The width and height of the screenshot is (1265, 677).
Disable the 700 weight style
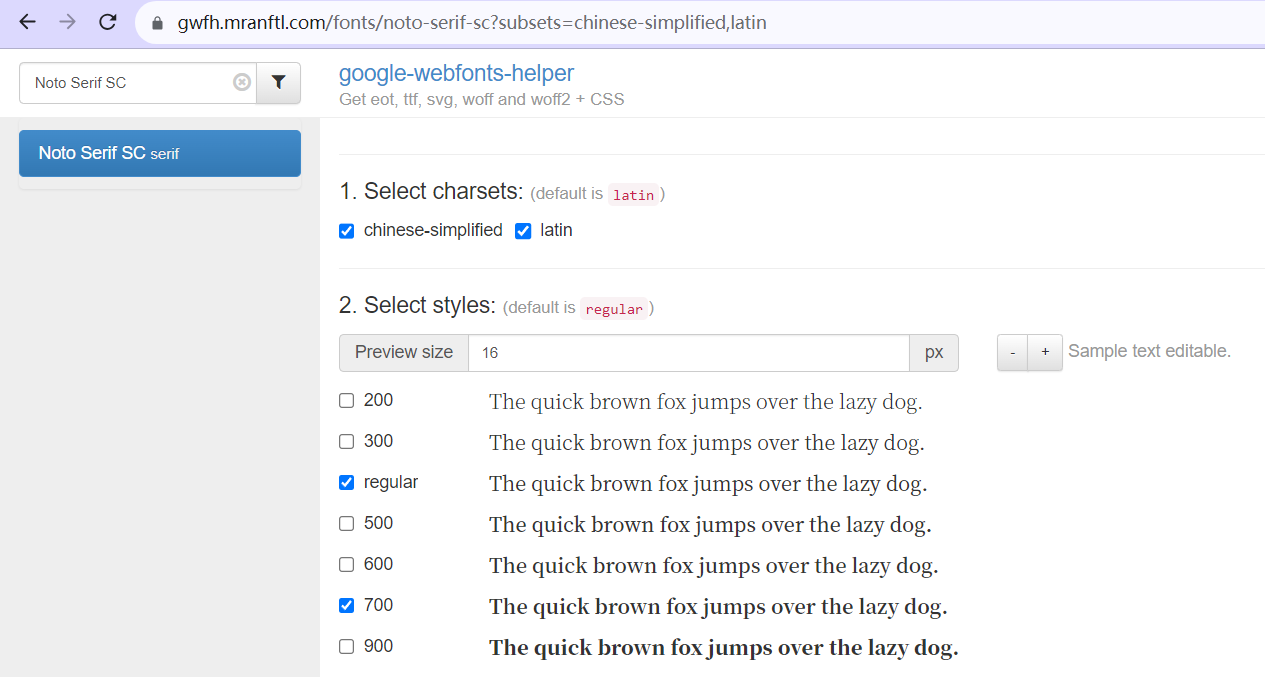pos(347,605)
